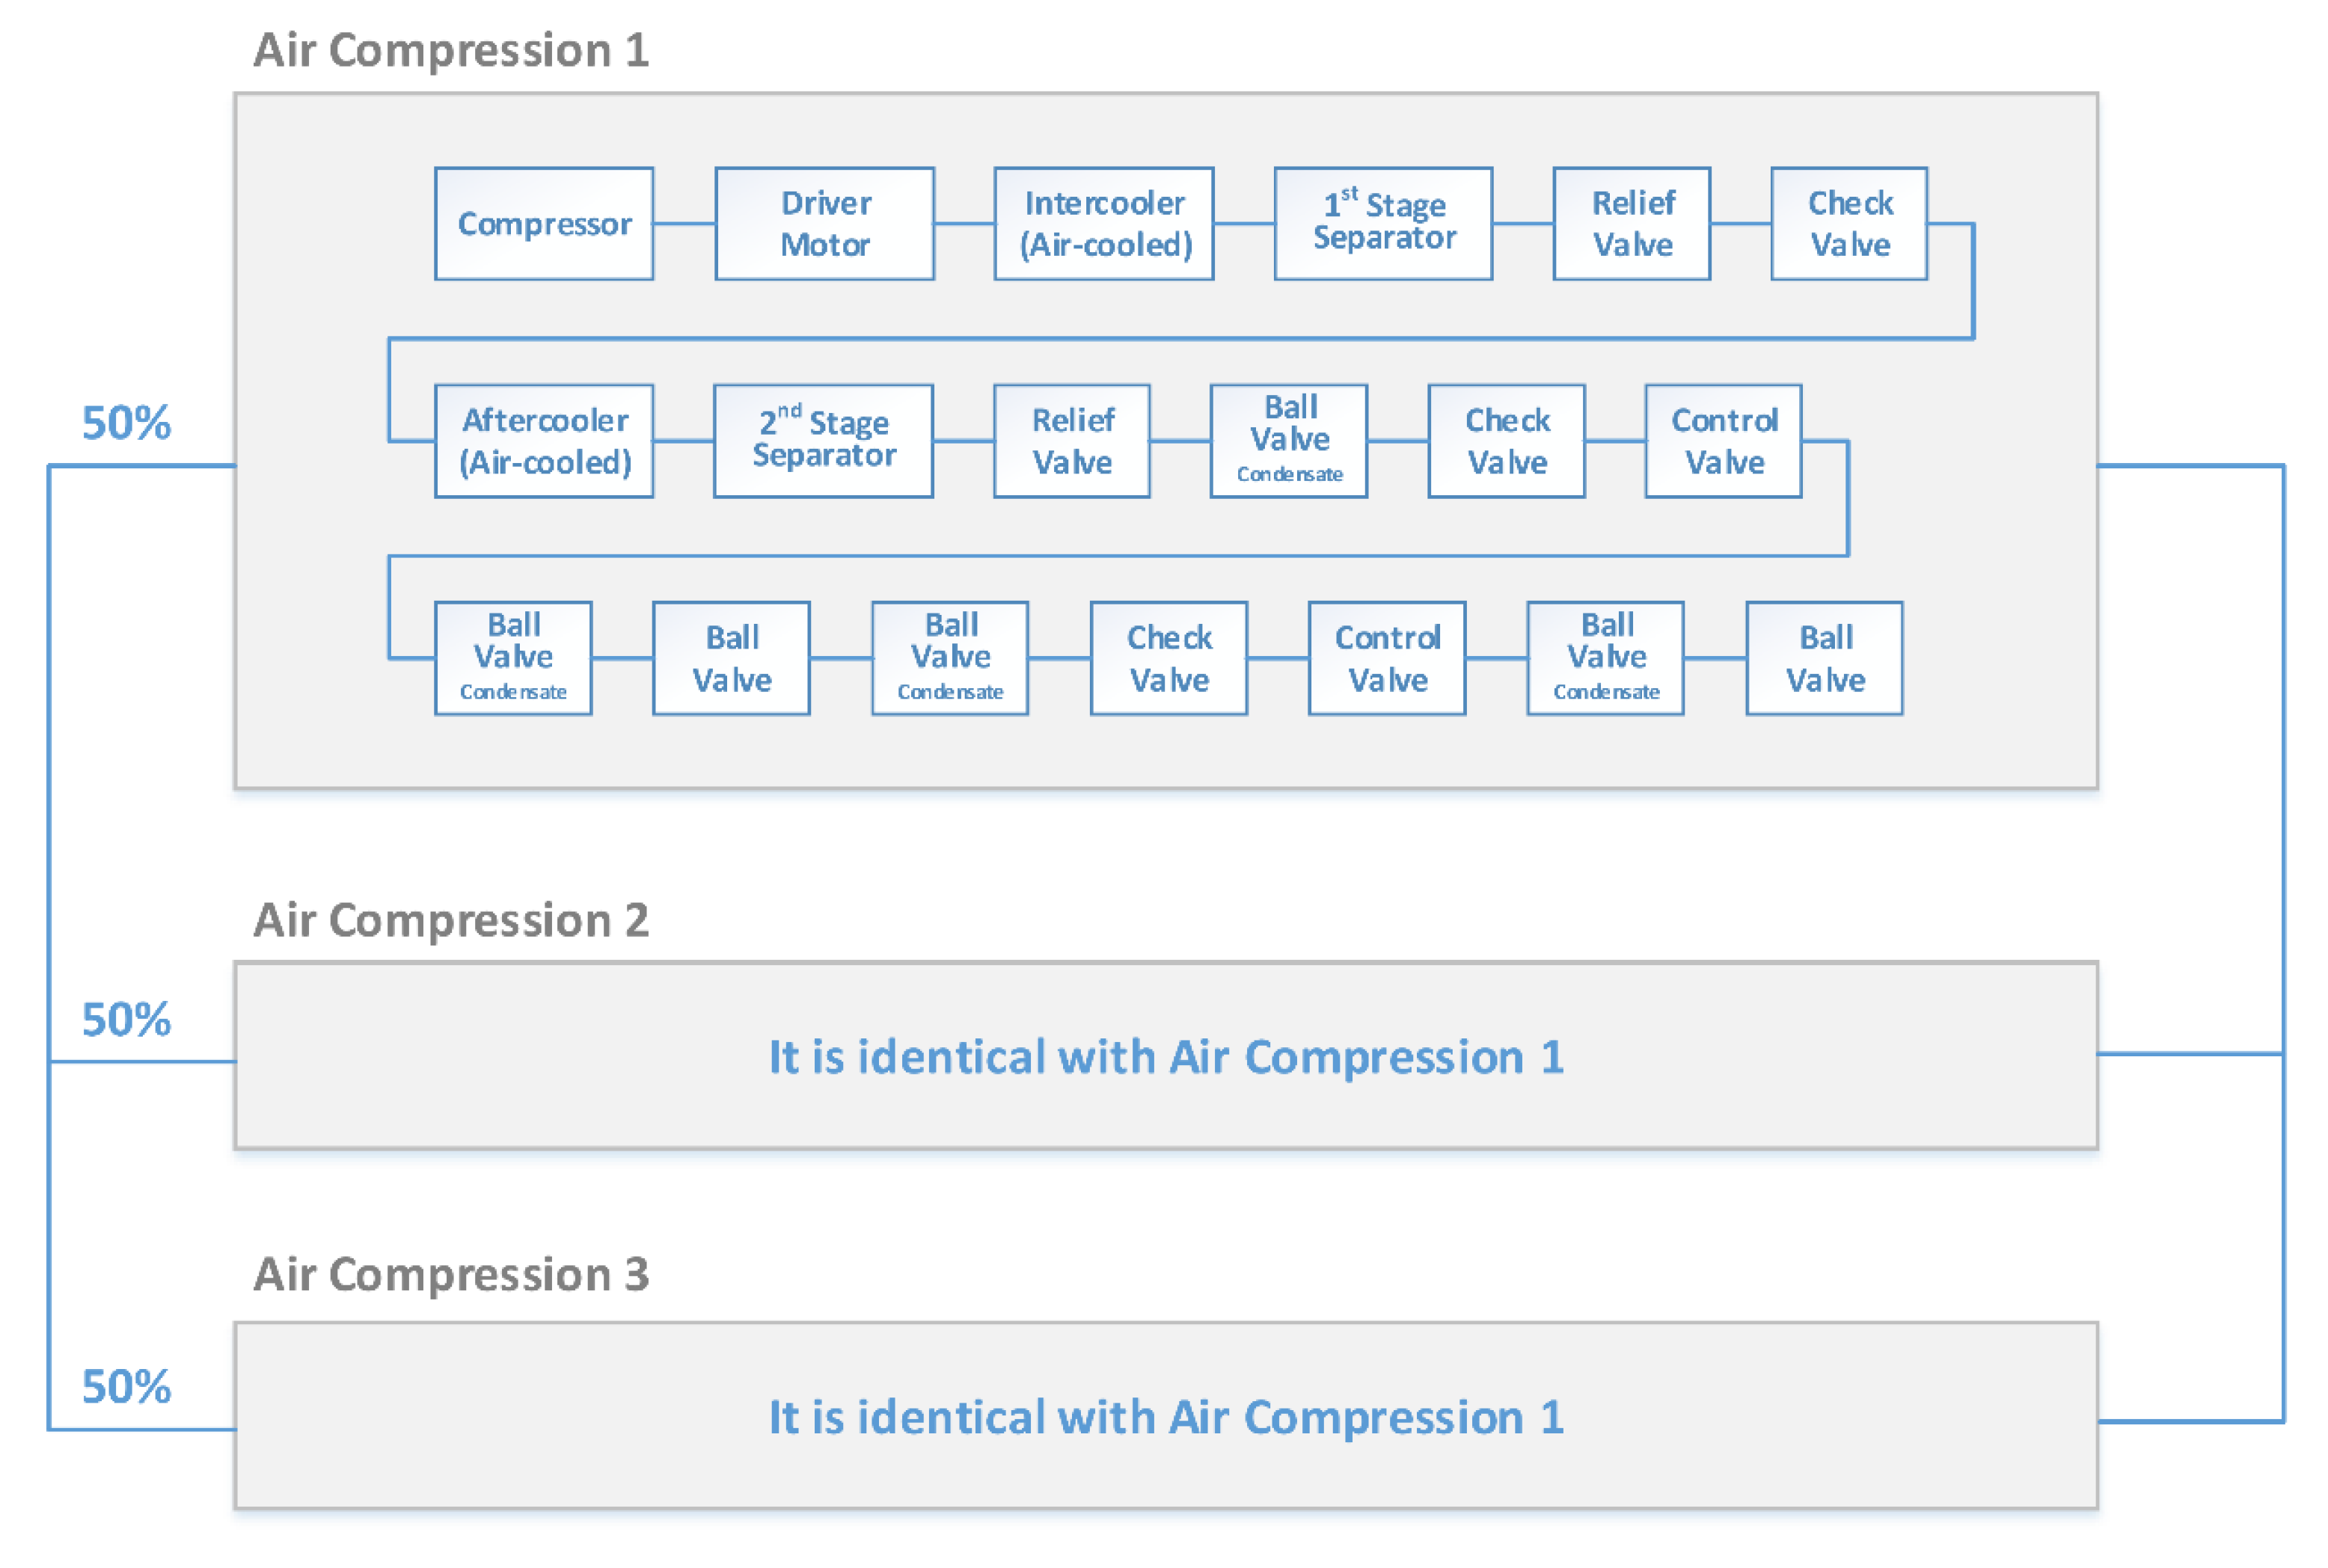This screenshot has height=1568, width=2328.
Task: Click the Aftercooler (Air-cooled) block
Action: click(x=544, y=441)
